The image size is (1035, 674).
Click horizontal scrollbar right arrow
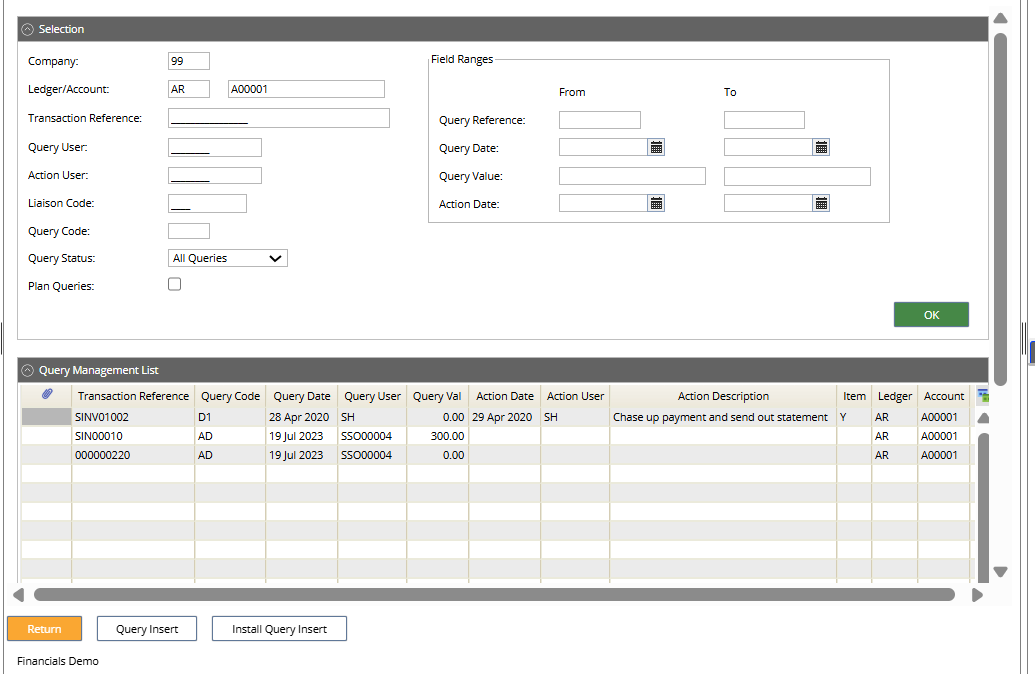978,595
